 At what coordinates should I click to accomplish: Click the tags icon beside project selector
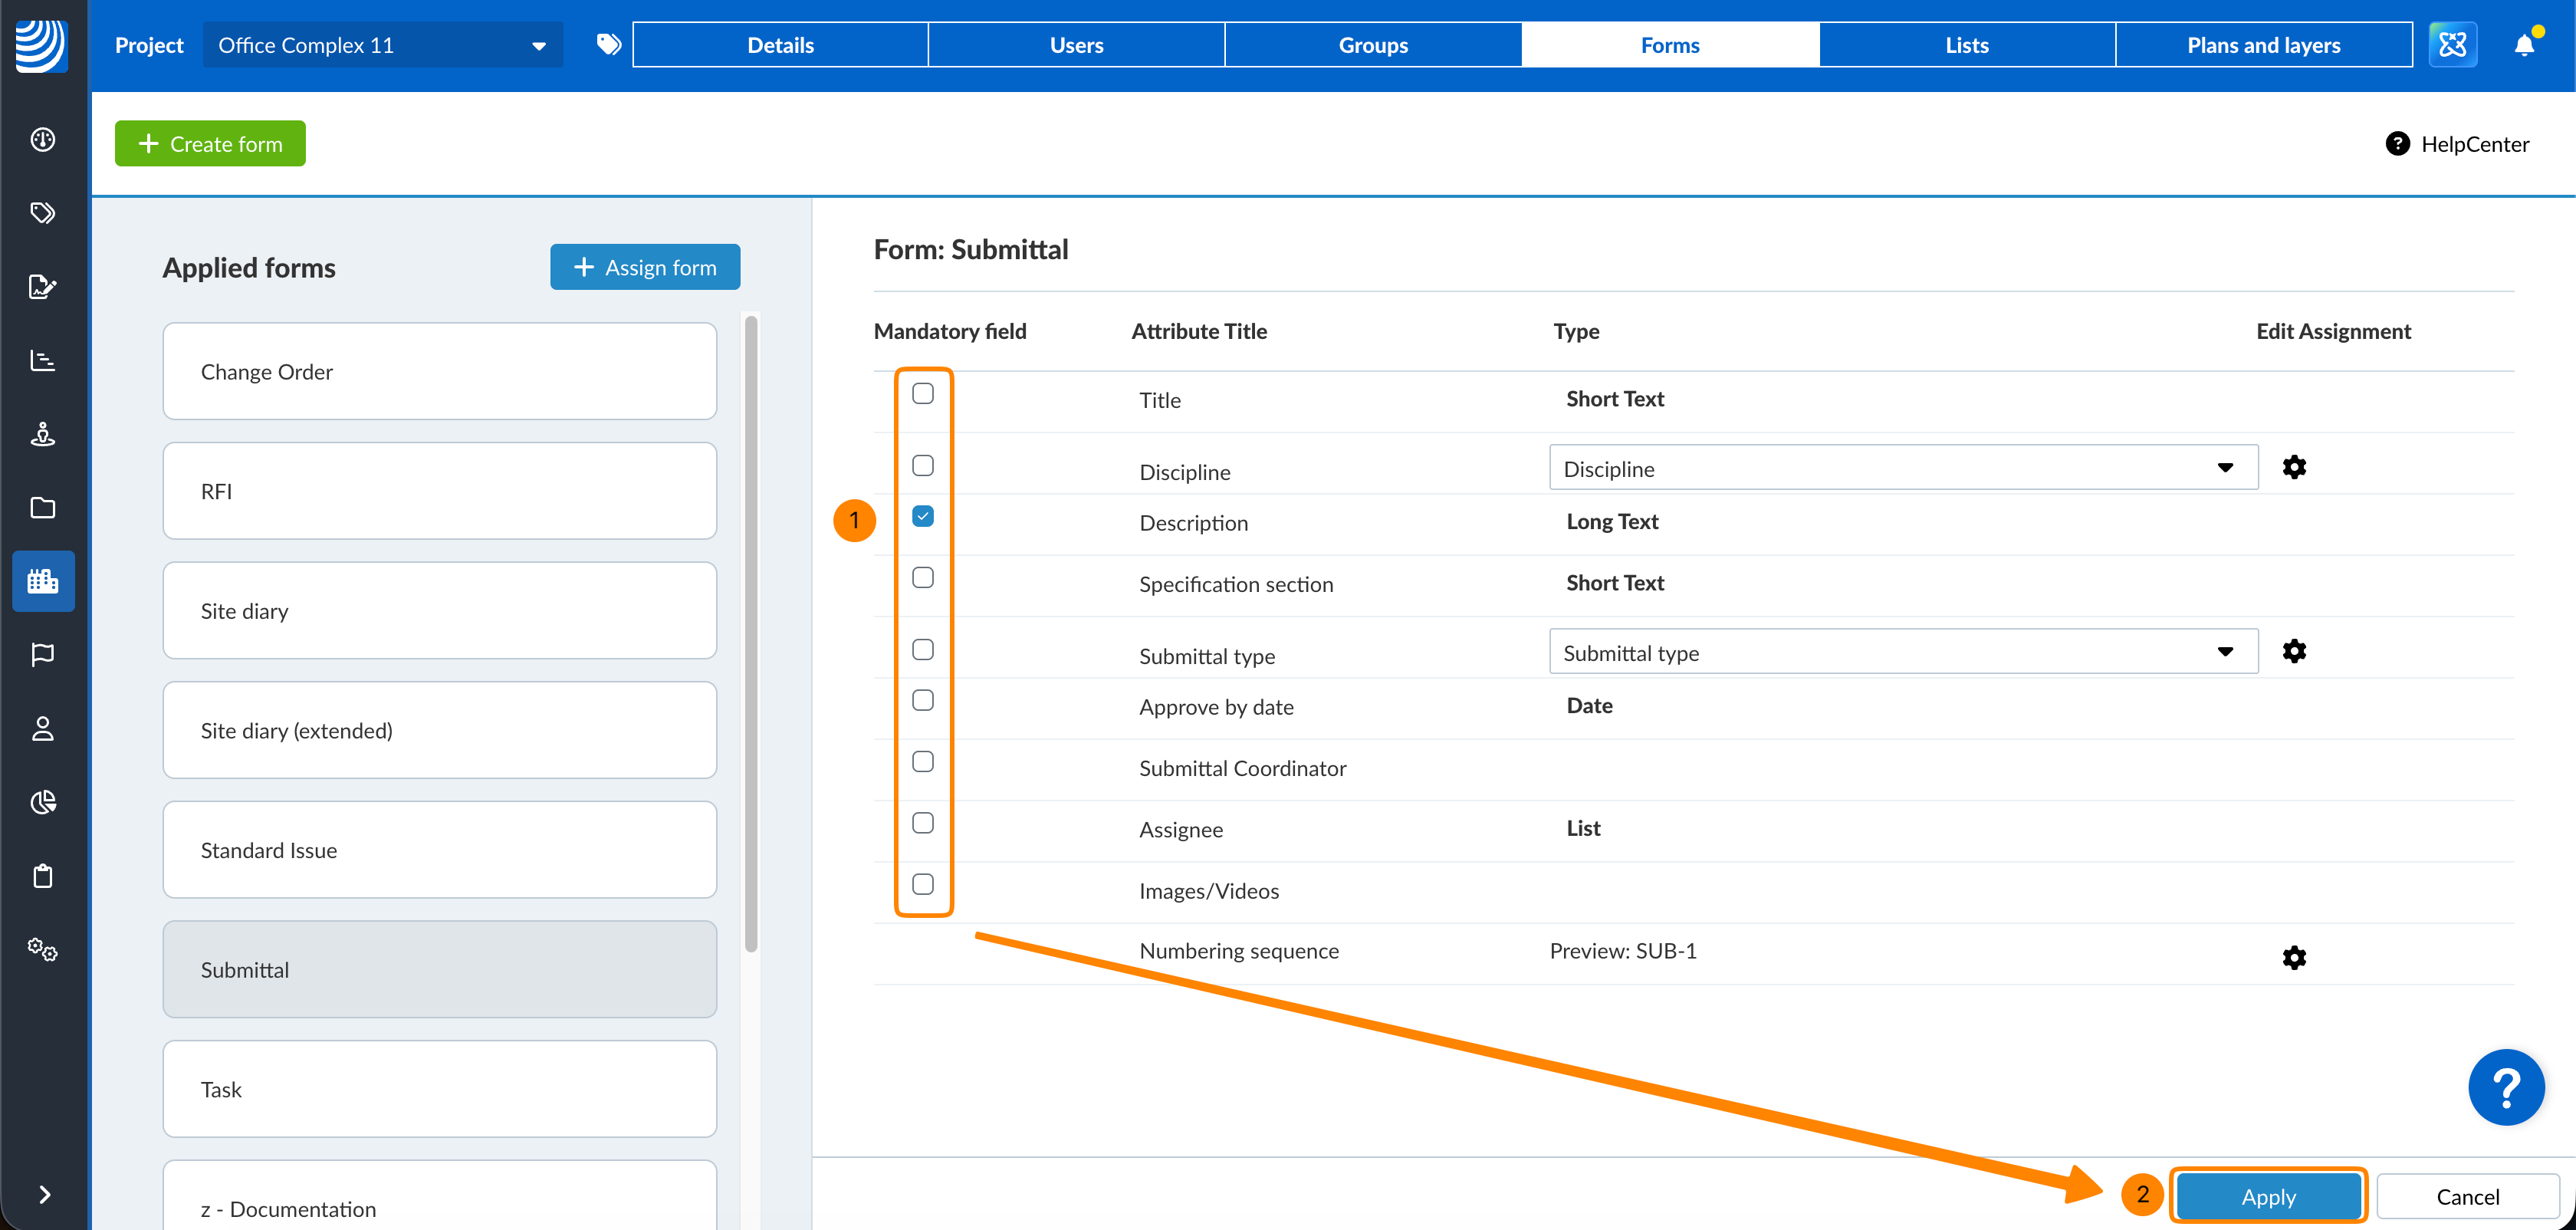click(608, 45)
